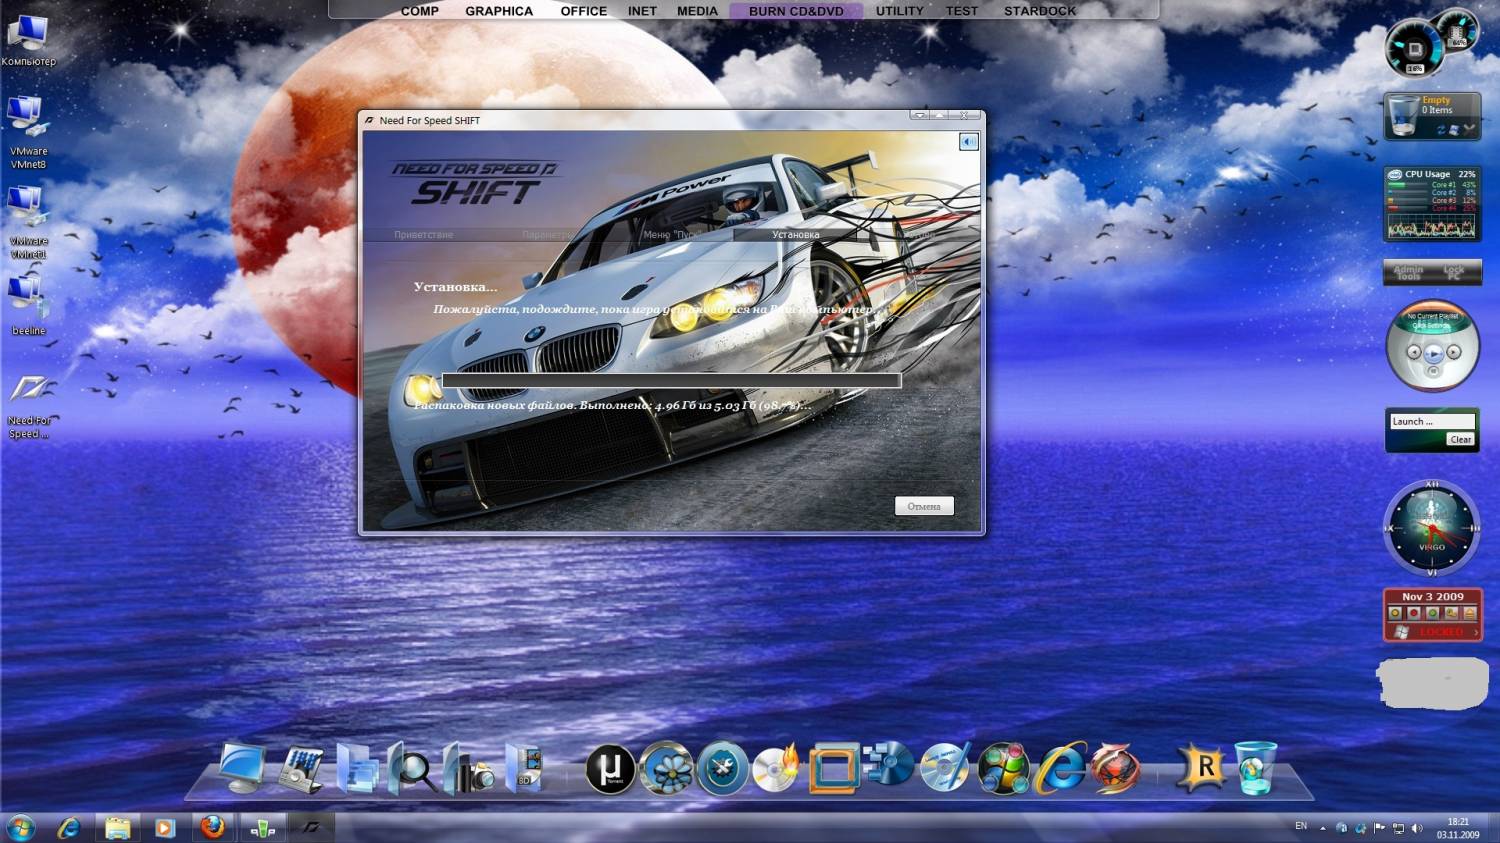Open the Recycle Bin Empty widget

(x=1432, y=116)
